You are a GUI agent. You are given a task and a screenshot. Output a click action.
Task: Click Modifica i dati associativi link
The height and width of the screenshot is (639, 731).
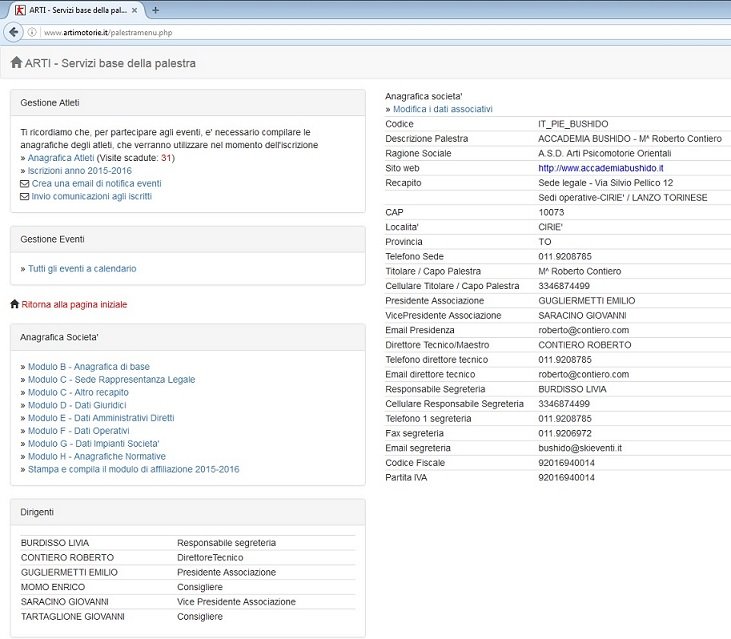(x=442, y=109)
